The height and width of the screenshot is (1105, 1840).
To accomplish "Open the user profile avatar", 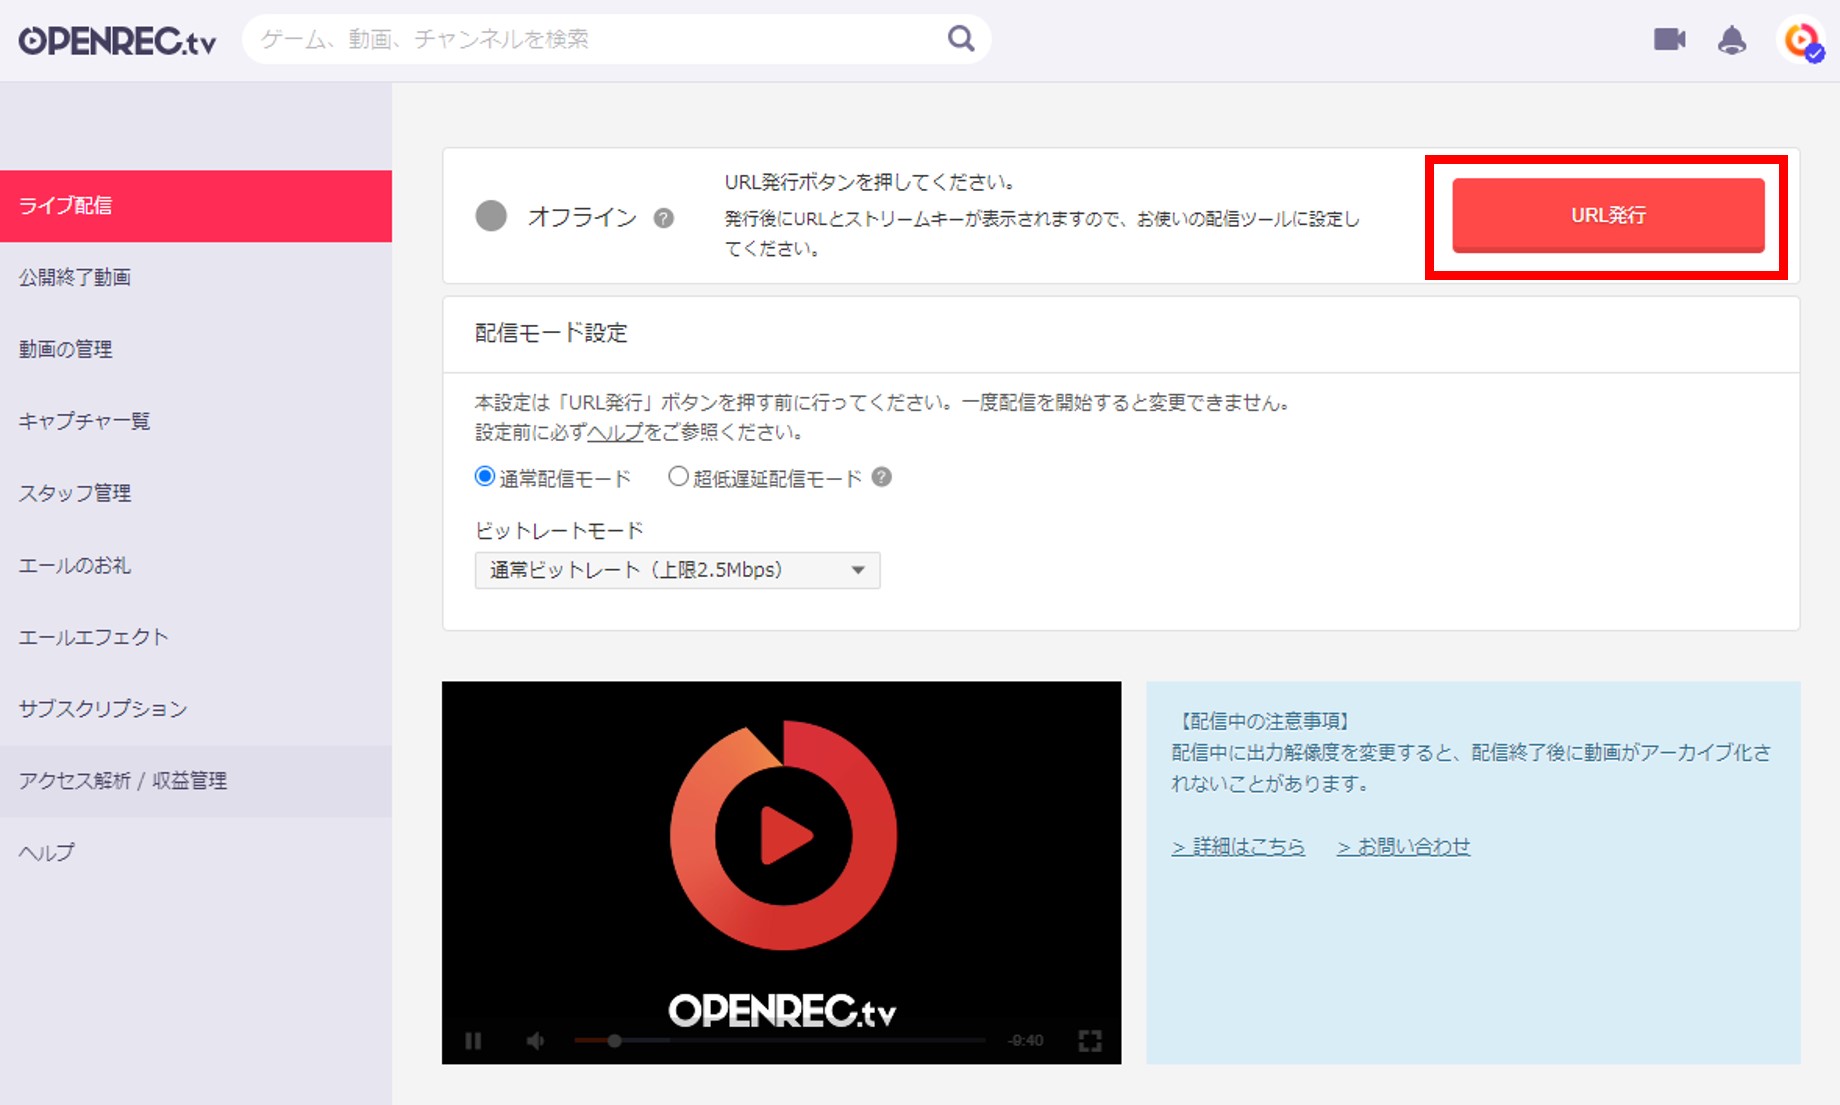I will click(x=1803, y=40).
